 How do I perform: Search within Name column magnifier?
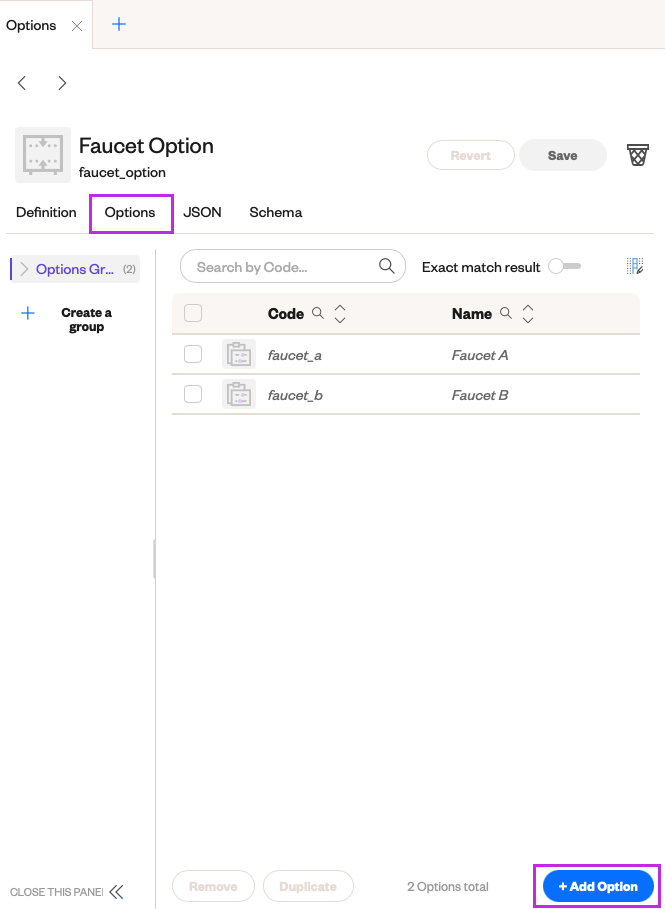tap(506, 313)
